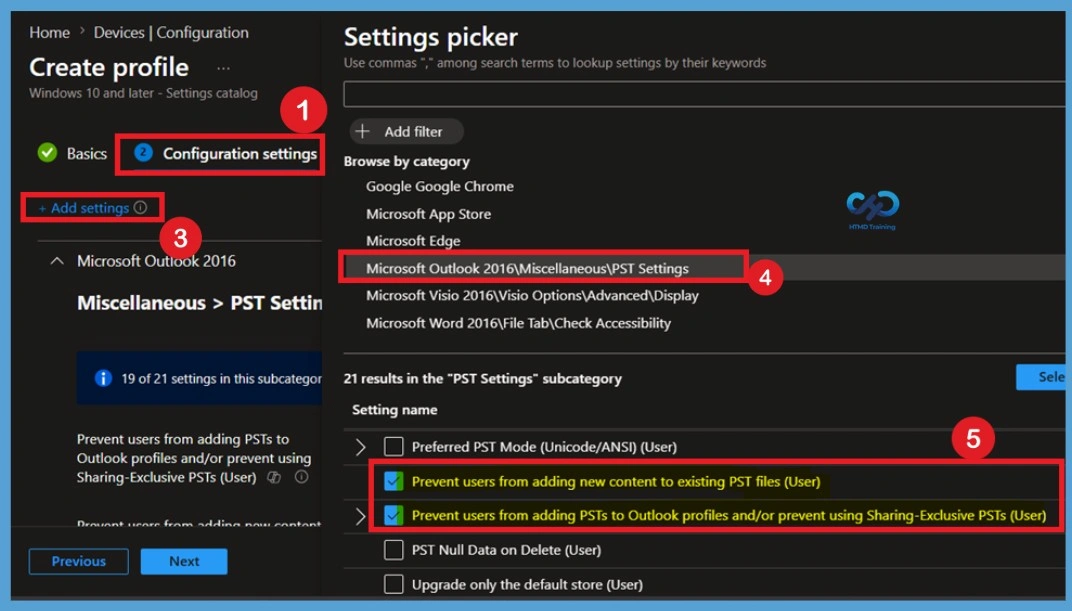Screen dimensions: 1072x611
Task: Click the info icon beside Sharing-Exclusive PSTs setting
Action: click(x=301, y=477)
